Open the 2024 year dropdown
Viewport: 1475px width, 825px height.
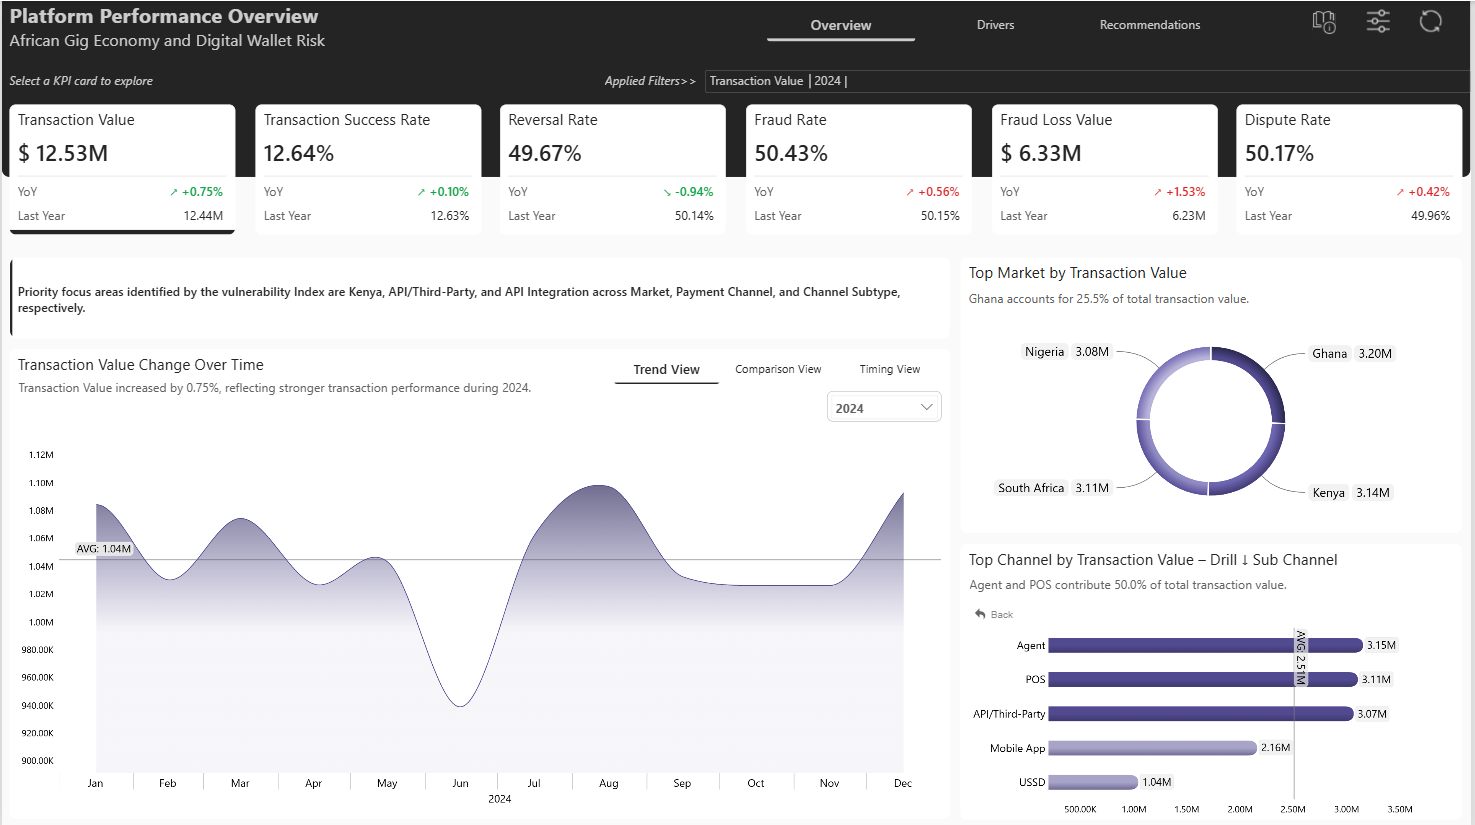click(x=884, y=408)
